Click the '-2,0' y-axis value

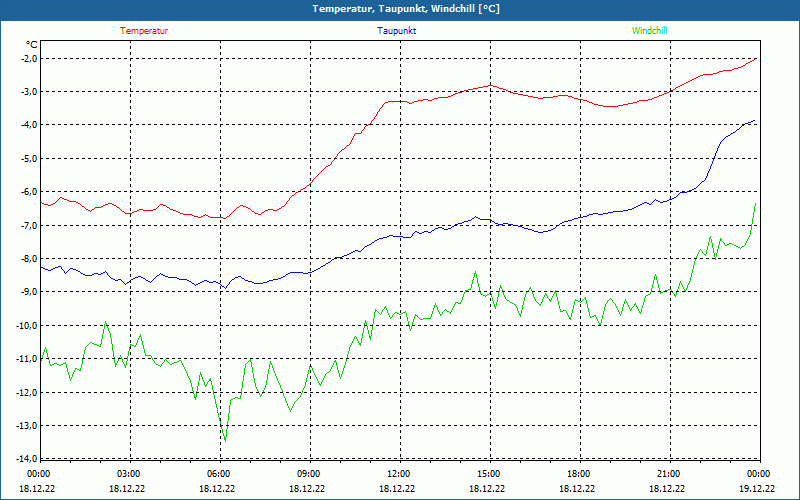pyautogui.click(x=29, y=58)
